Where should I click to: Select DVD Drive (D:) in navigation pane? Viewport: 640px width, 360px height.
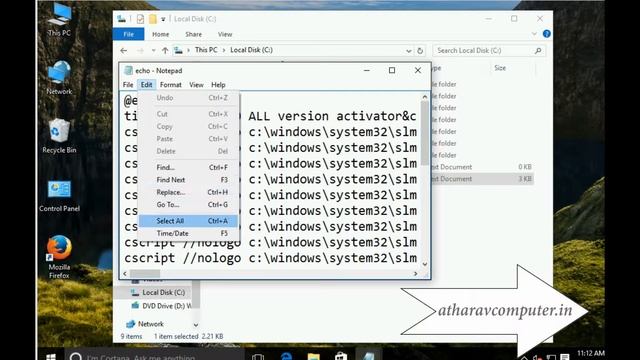[x=161, y=306]
